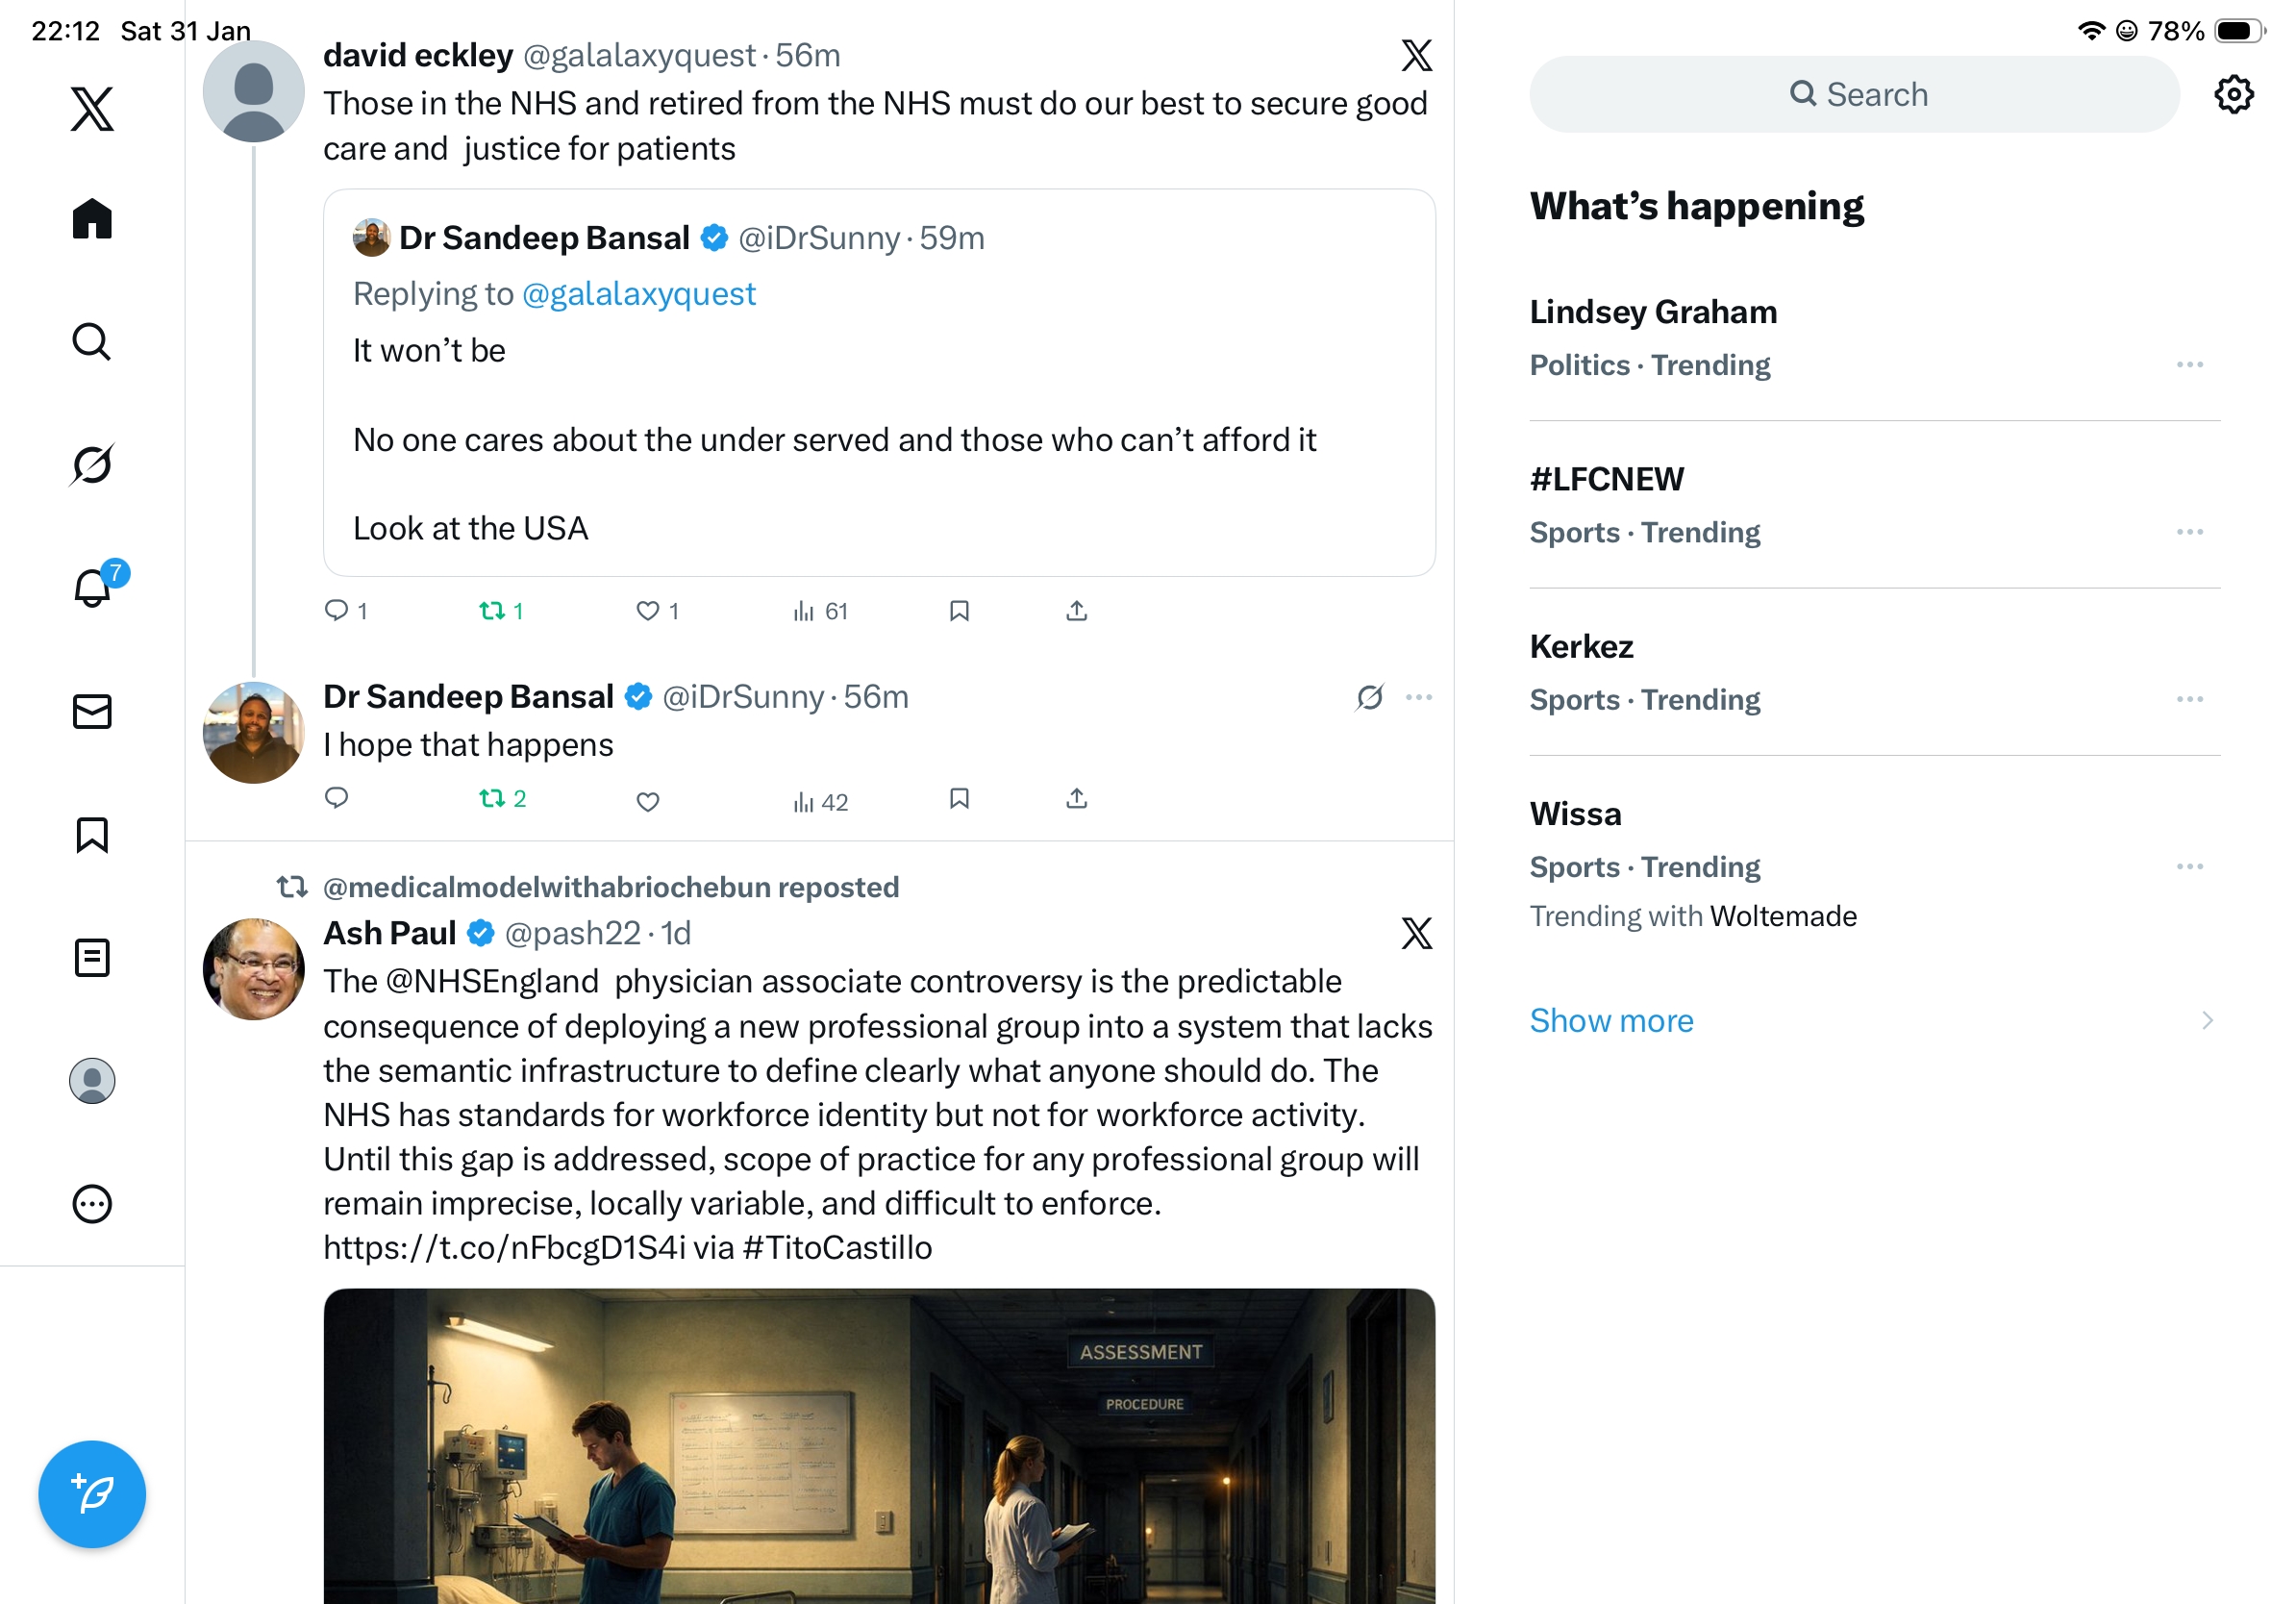The image size is (2296, 1604).
Task: Open the t.co link in Ash Paul's post
Action: click(504, 1248)
